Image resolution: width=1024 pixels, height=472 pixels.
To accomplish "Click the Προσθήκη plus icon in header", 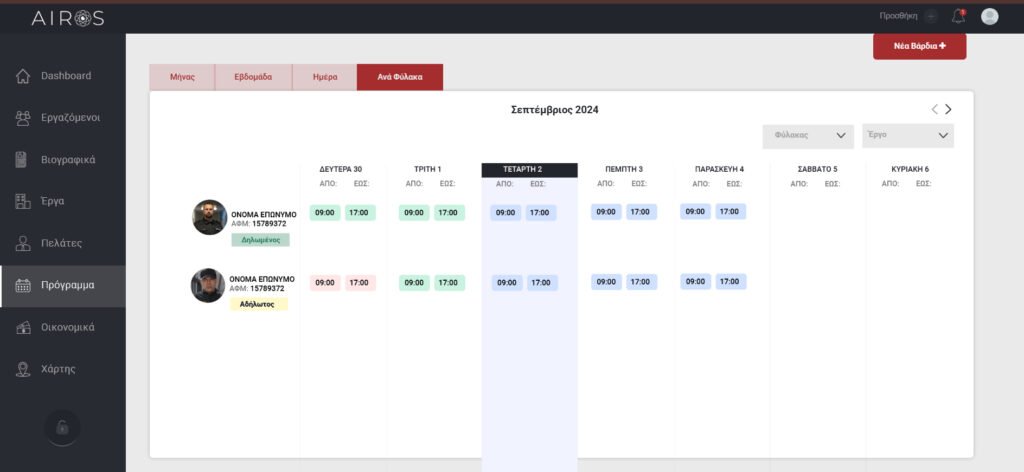I will [931, 16].
